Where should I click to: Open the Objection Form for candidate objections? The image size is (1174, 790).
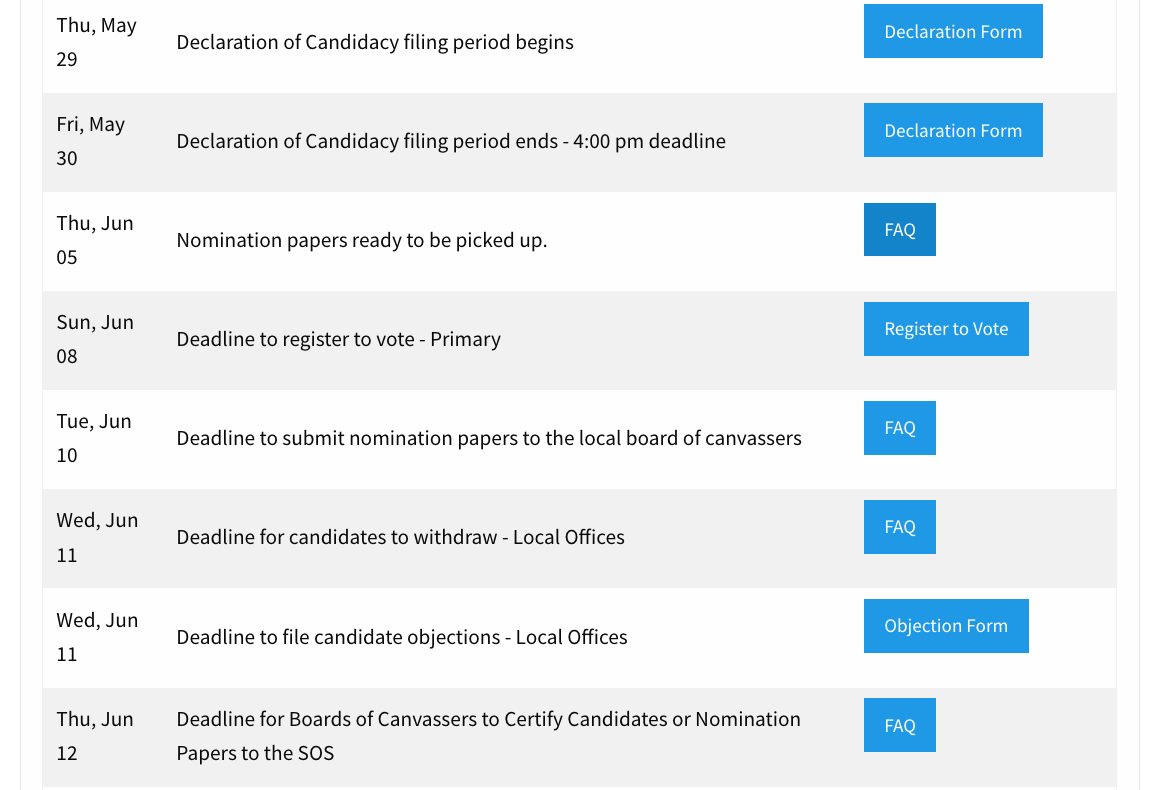pyautogui.click(x=946, y=625)
